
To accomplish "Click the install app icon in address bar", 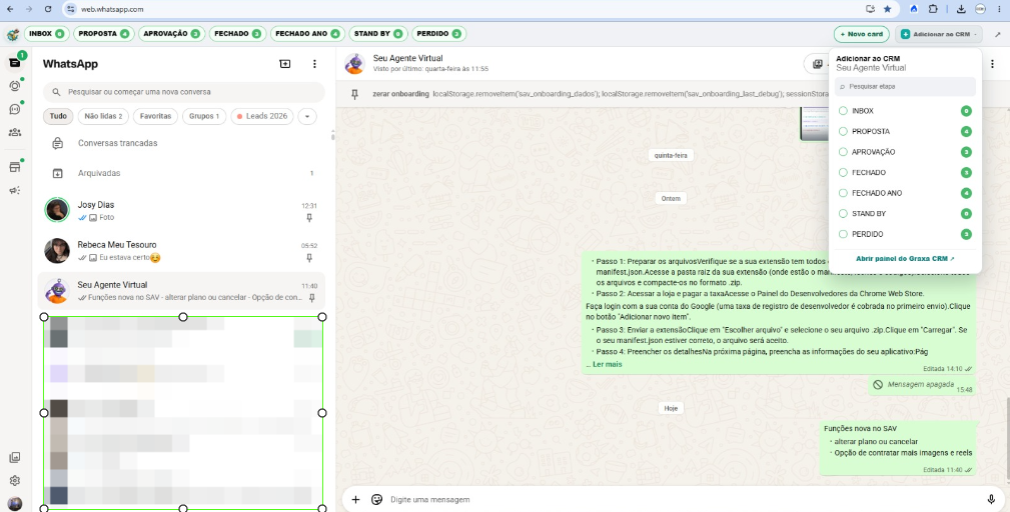I will pos(870,9).
